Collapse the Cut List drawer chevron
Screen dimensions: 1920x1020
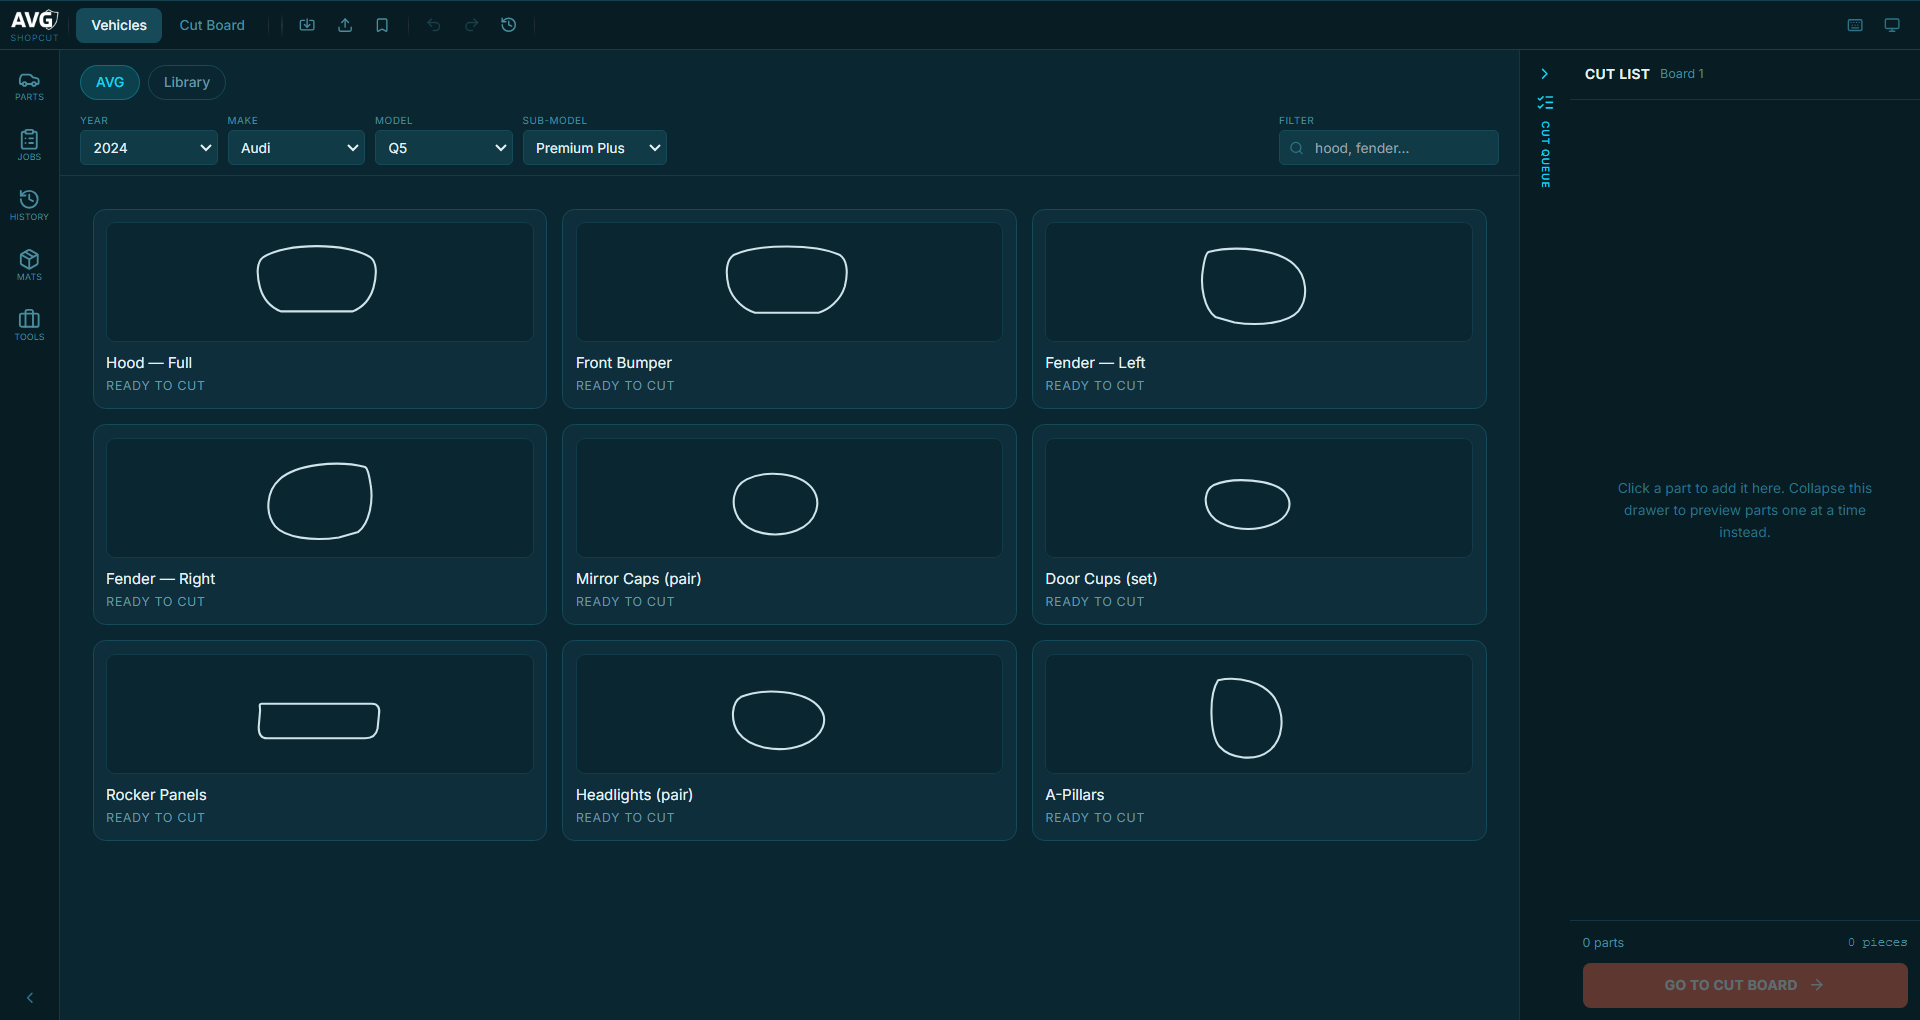click(1545, 74)
